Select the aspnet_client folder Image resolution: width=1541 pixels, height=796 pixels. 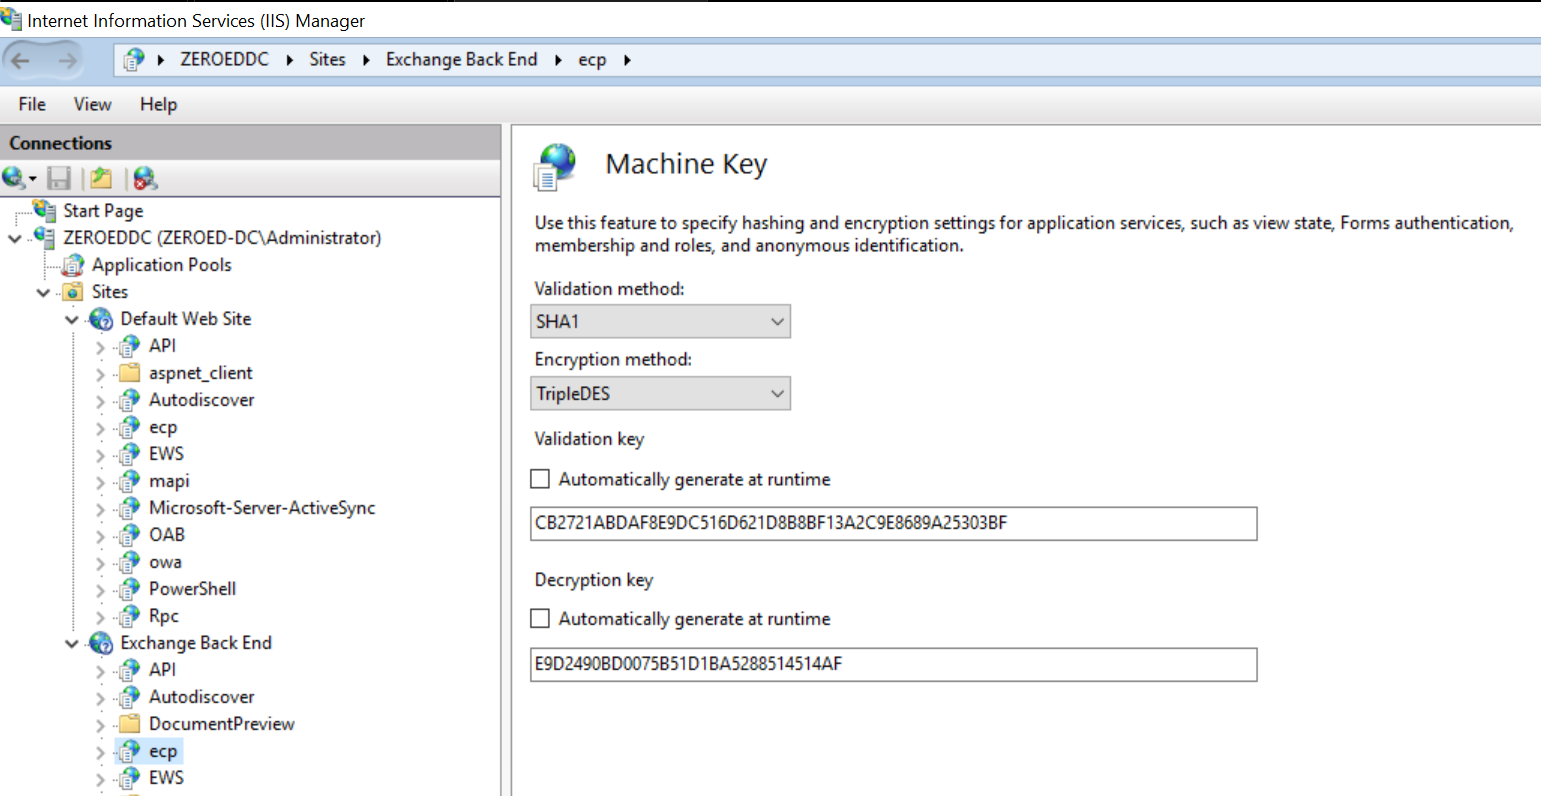[200, 373]
